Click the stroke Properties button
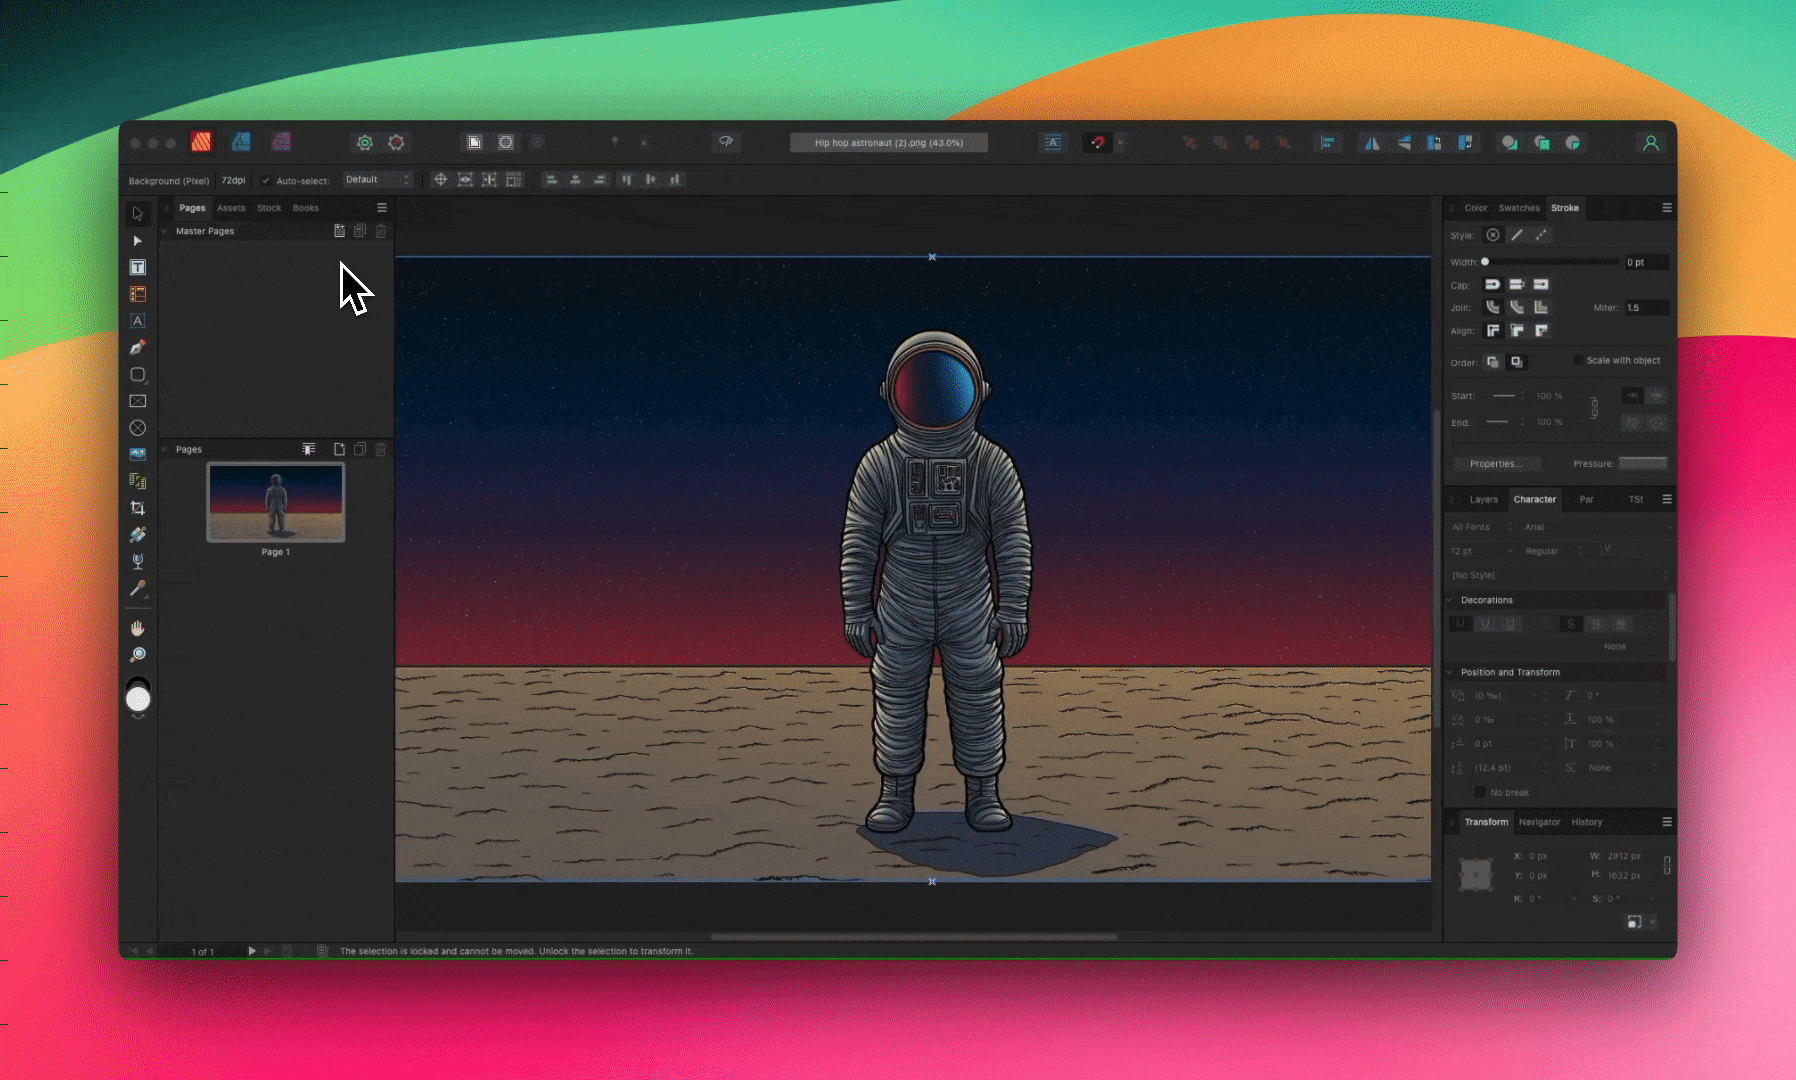Screen dimensions: 1796x1080 (x=1496, y=464)
